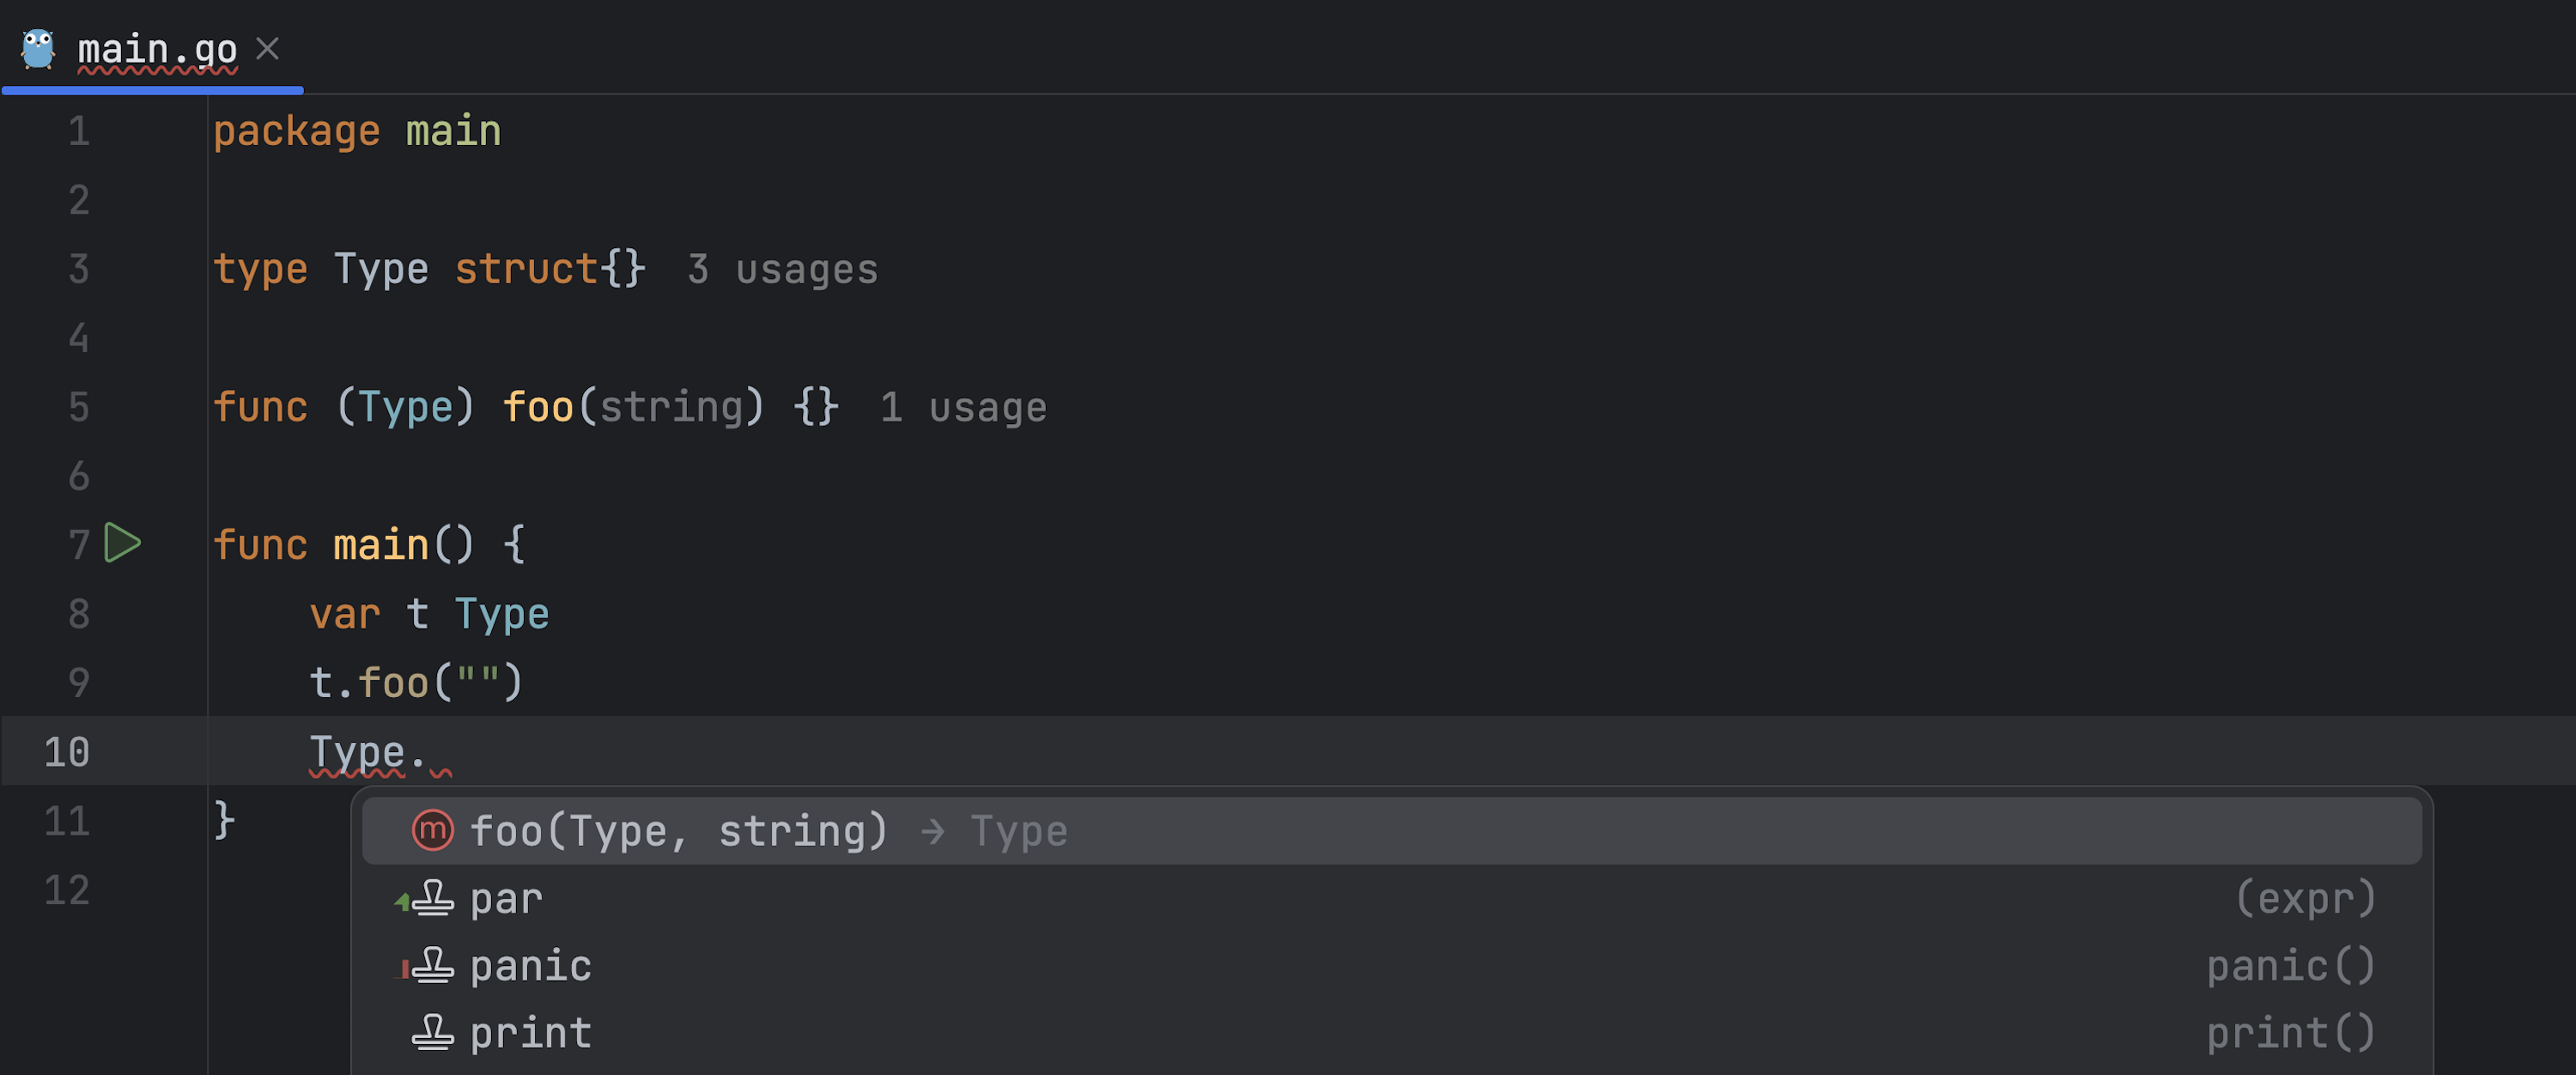Screen dimensions: 2576x1075
Task: Click the main function name
Action: (381, 545)
